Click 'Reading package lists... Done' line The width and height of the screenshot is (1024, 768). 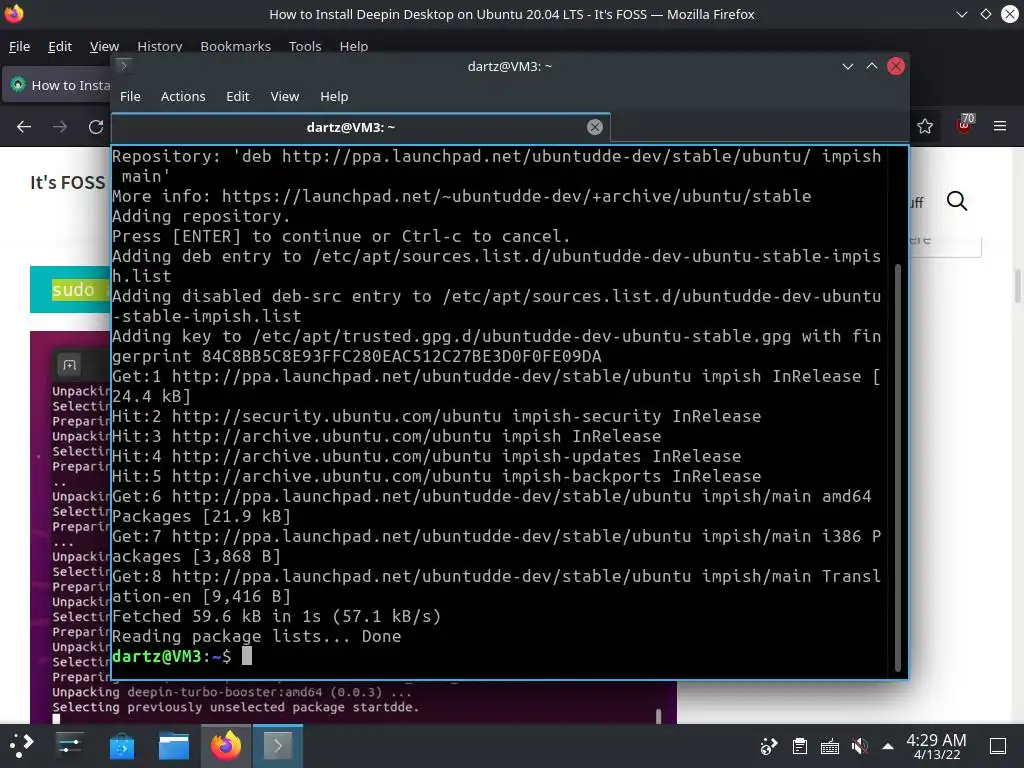256,637
